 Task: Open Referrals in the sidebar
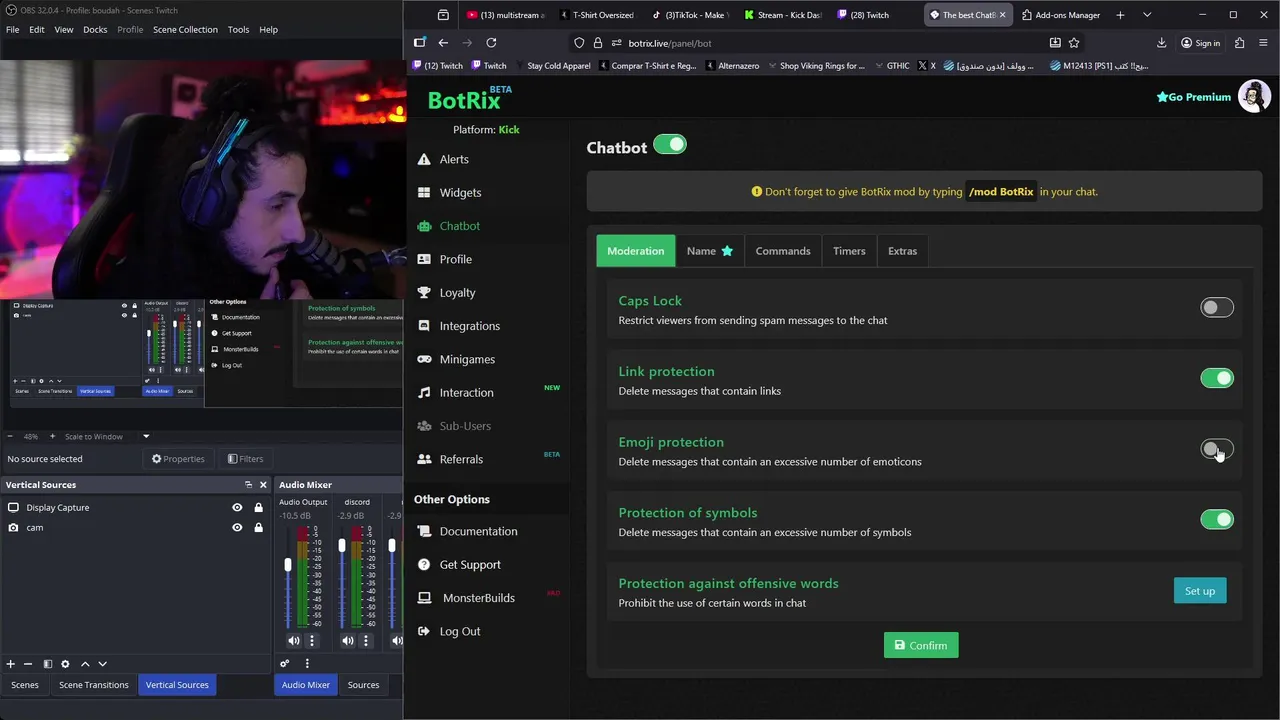pos(461,459)
